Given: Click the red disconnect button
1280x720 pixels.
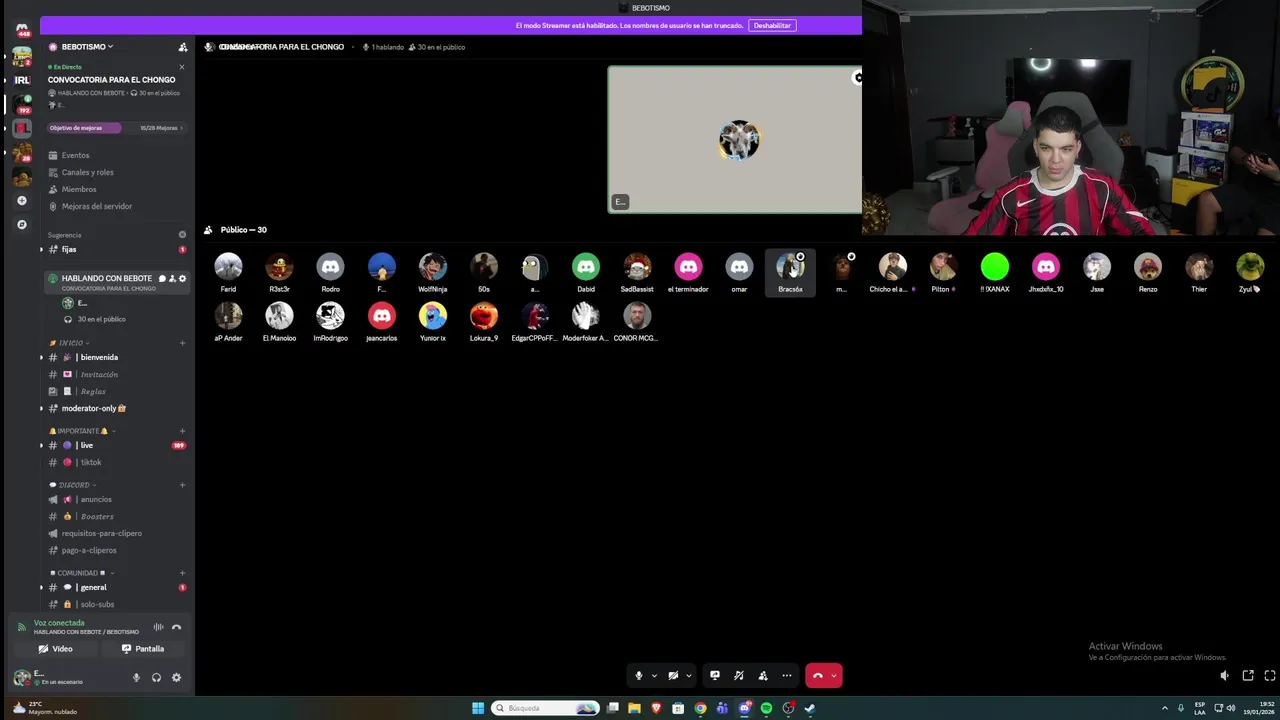Looking at the screenshot, I should click(817, 675).
